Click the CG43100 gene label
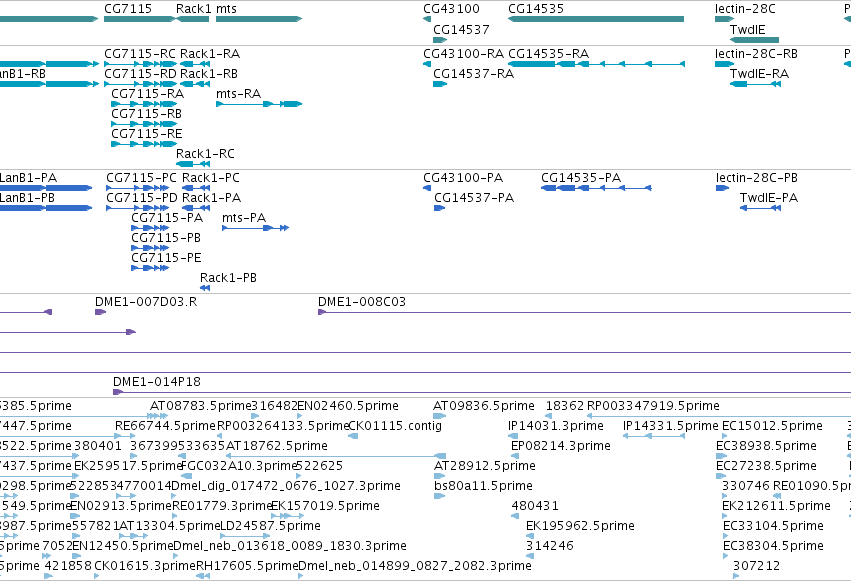The image size is (851, 581). (452, 9)
